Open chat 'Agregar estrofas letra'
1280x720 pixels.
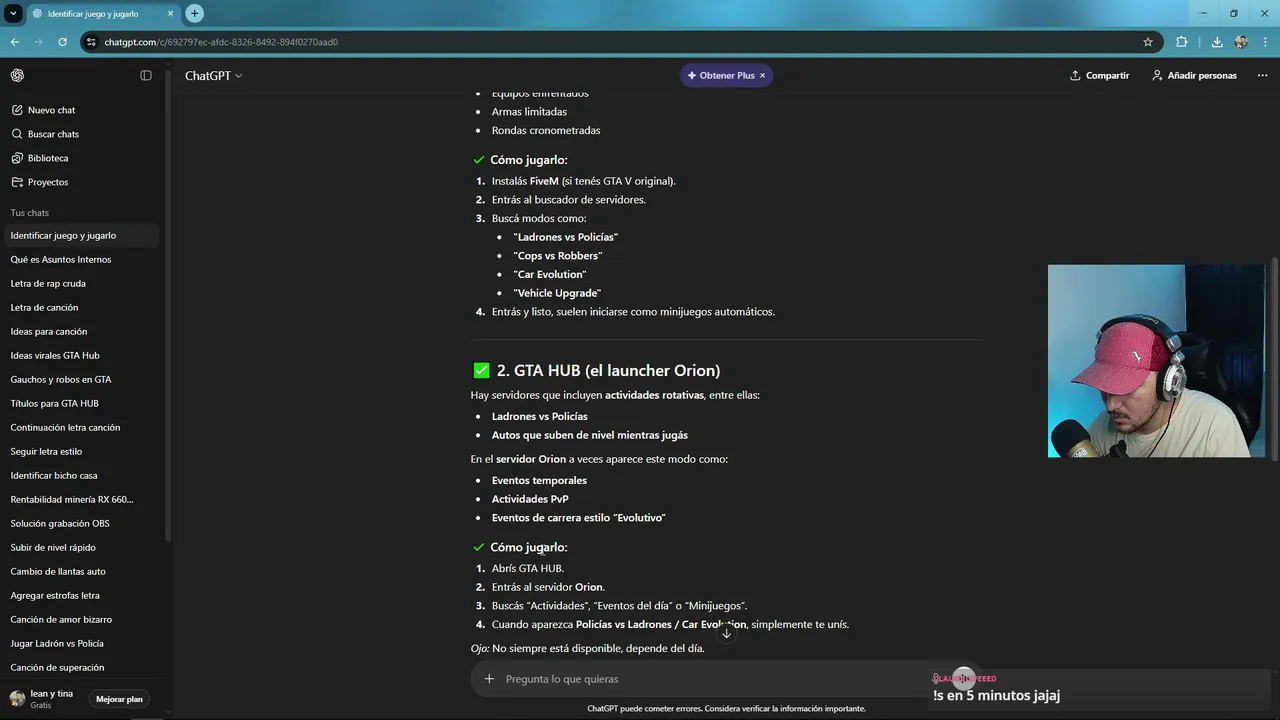(80, 596)
